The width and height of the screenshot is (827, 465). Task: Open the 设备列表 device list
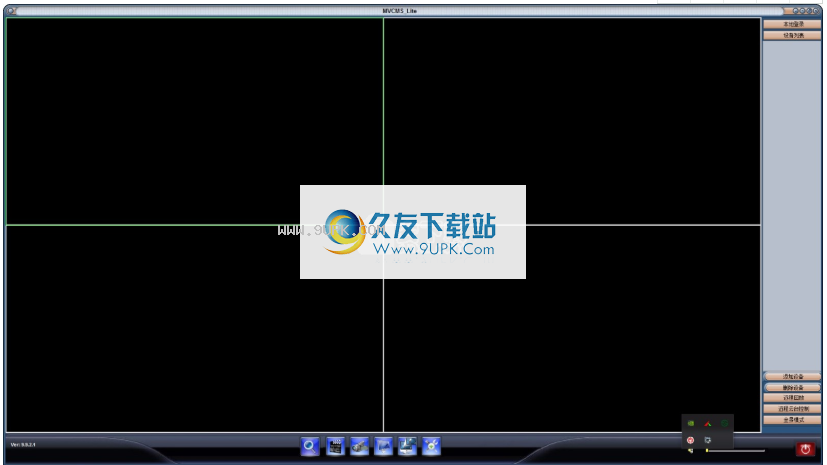[x=793, y=35]
